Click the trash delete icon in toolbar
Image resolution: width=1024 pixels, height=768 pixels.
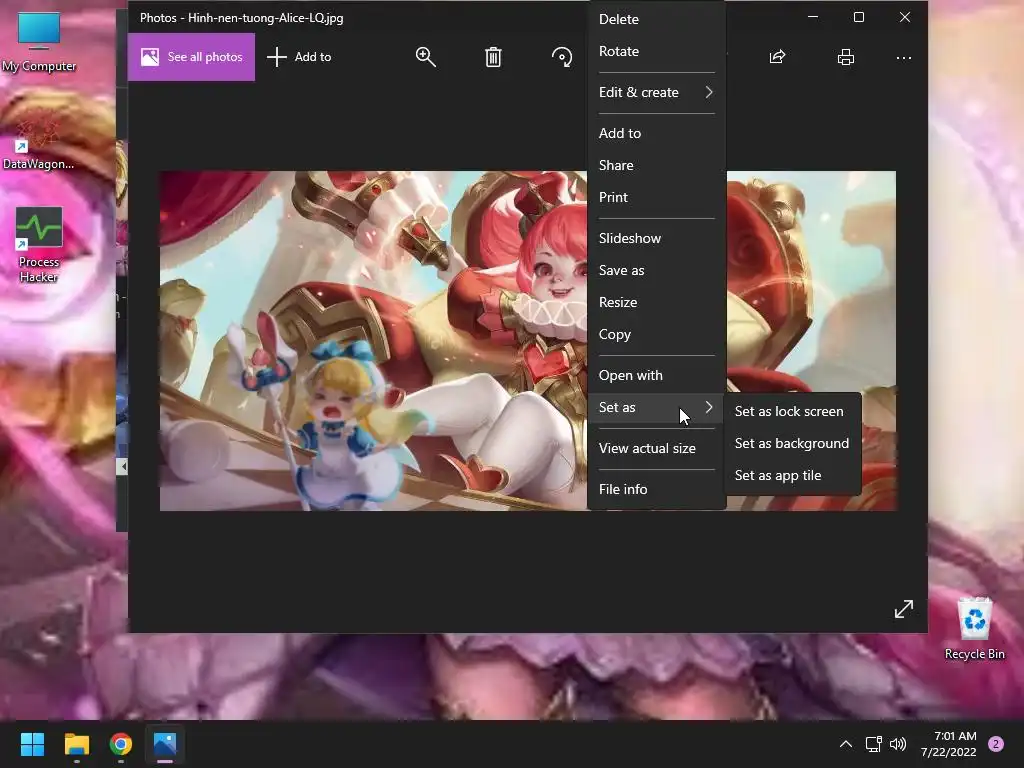click(493, 57)
